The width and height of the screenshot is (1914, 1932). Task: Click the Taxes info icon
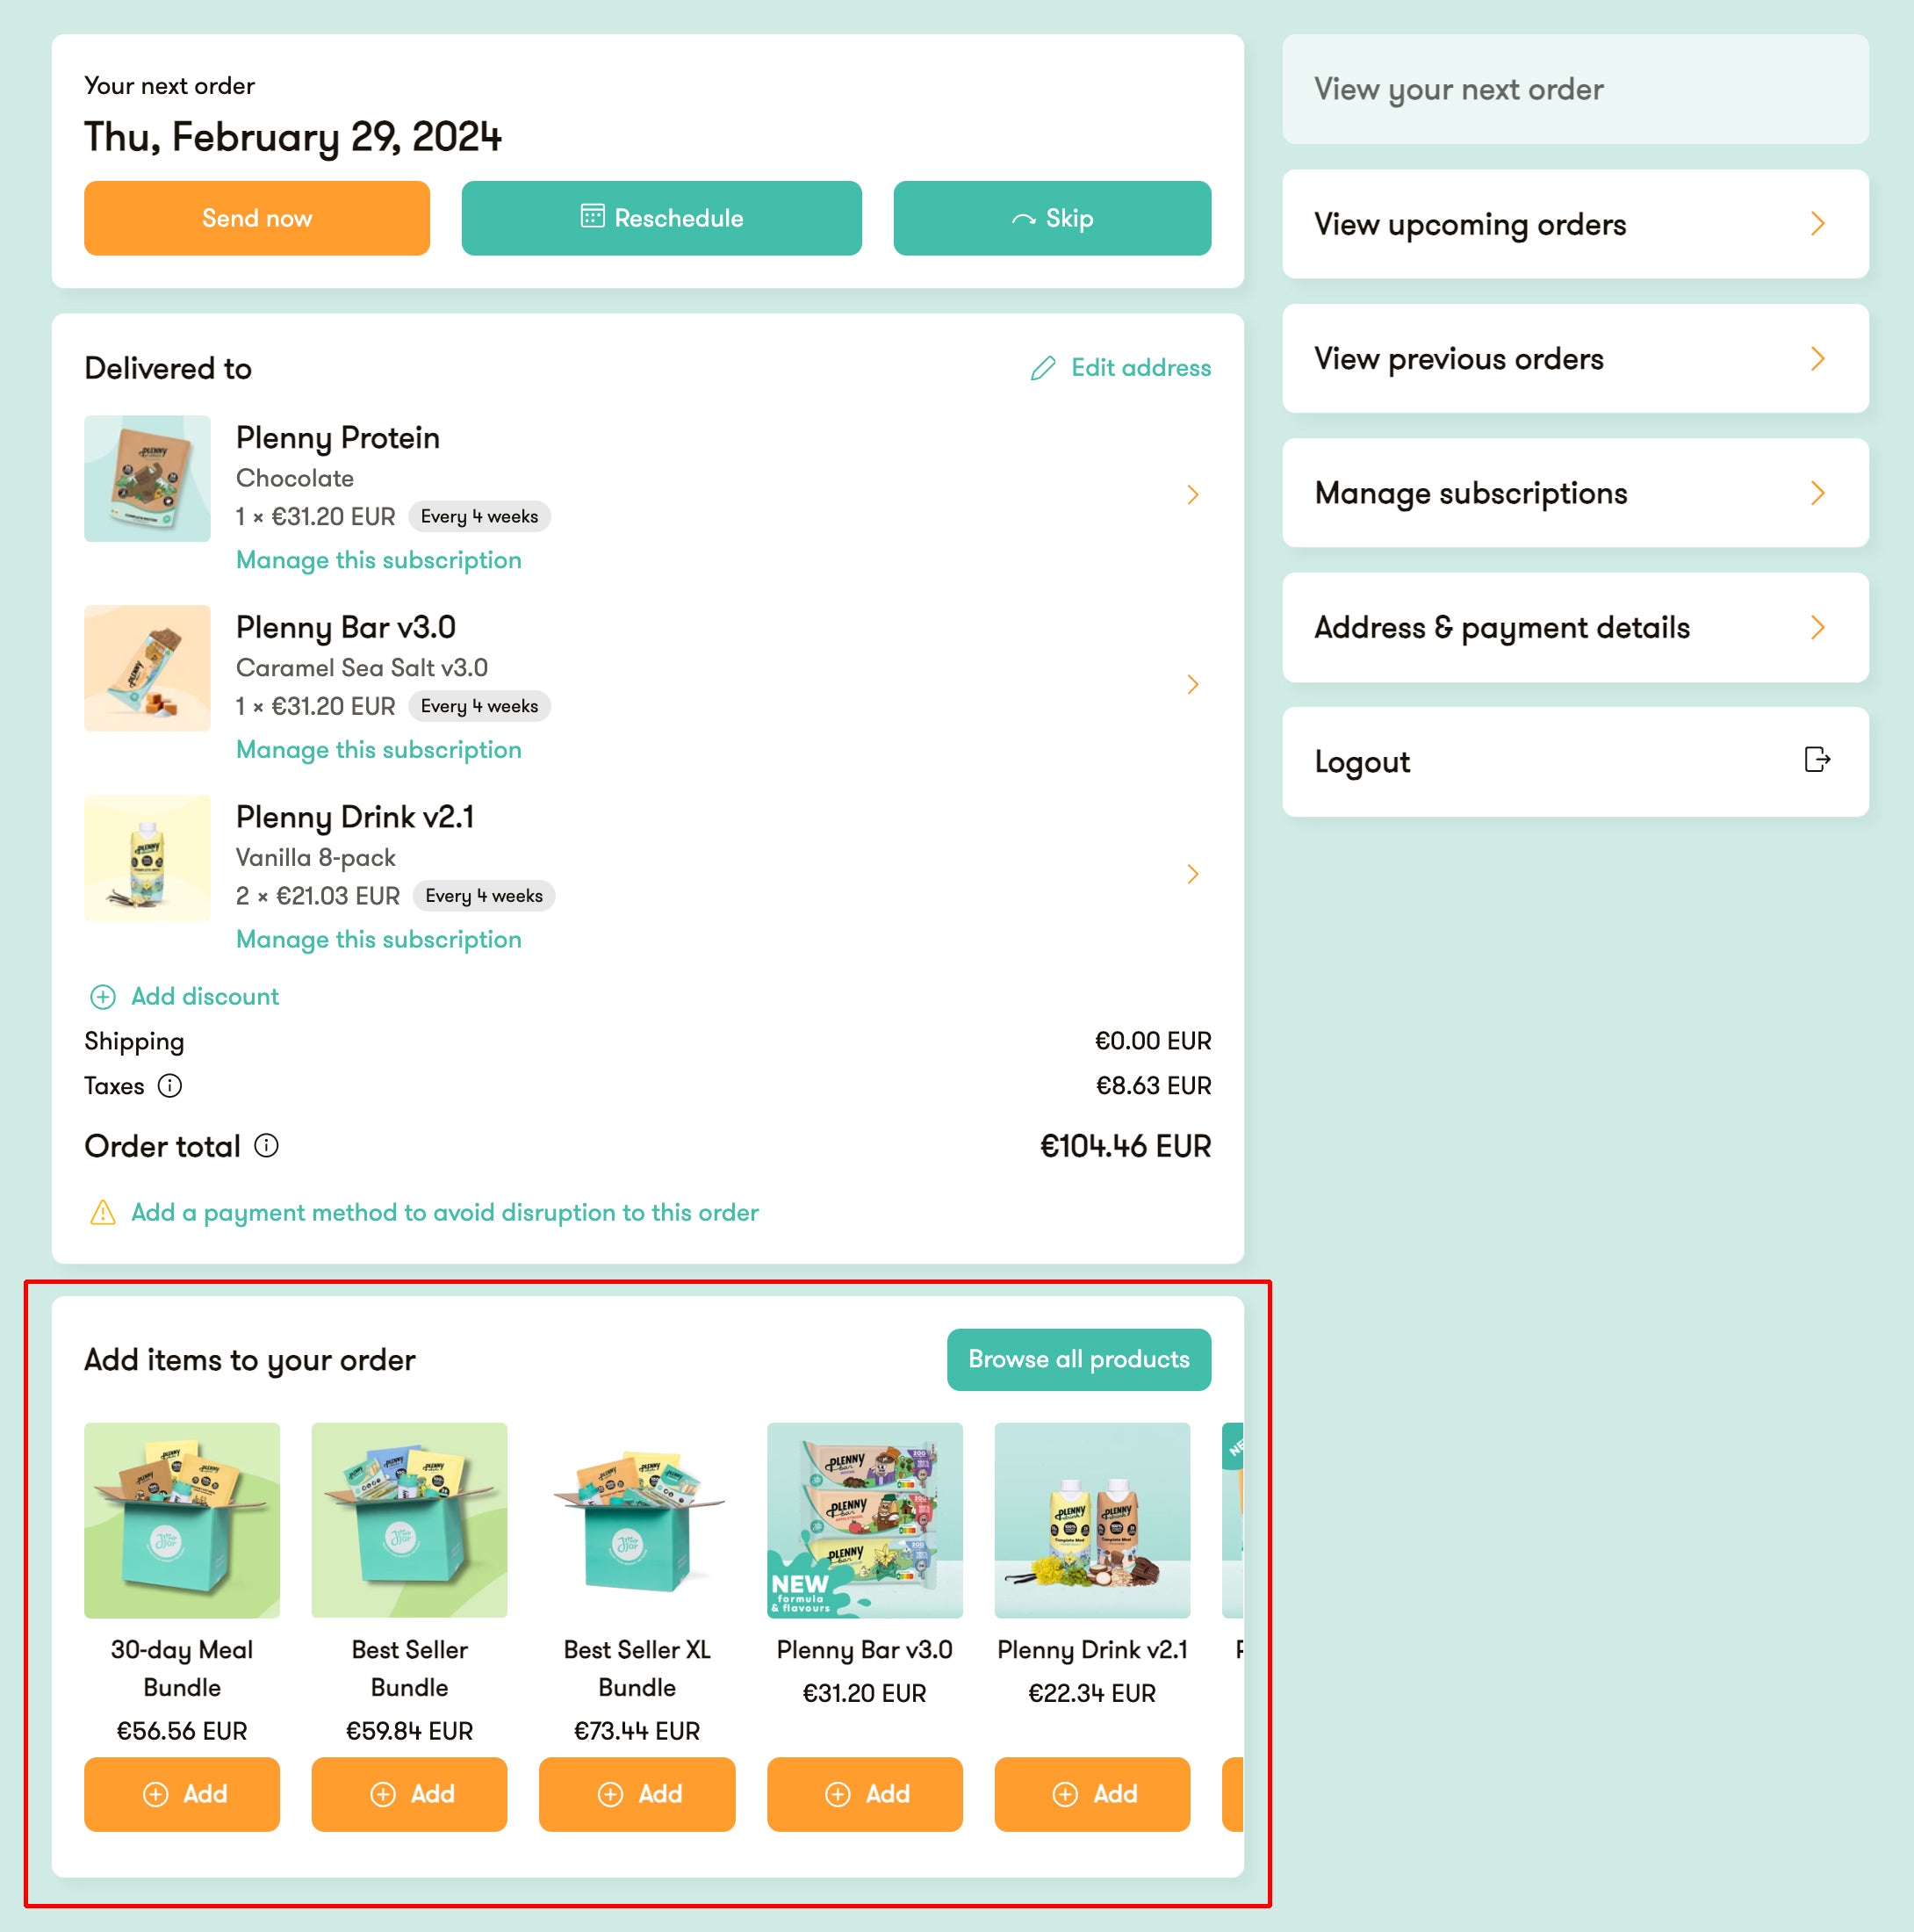click(170, 1085)
